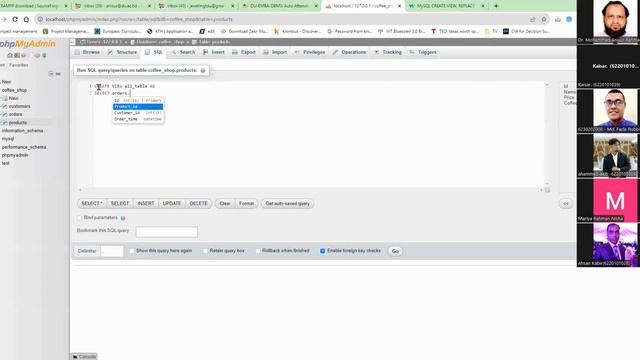Open a new browser tab with plus

[496, 6]
